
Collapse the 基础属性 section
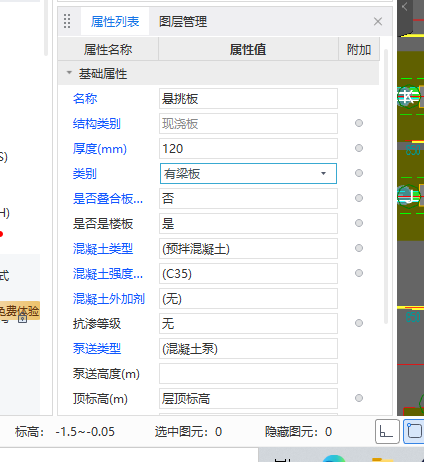point(69,72)
